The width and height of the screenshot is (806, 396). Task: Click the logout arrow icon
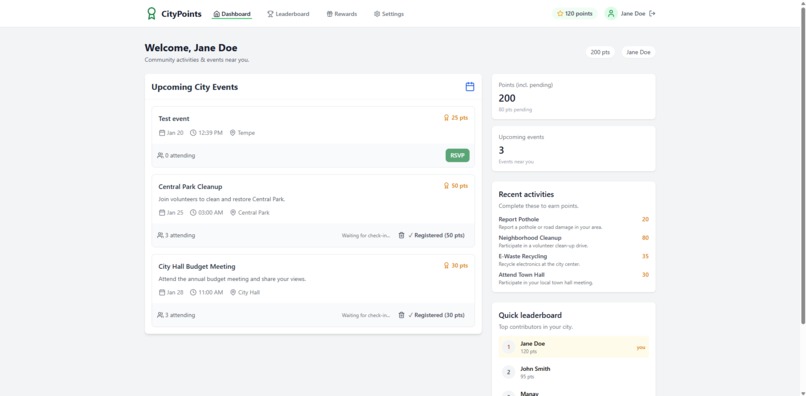[x=652, y=14]
